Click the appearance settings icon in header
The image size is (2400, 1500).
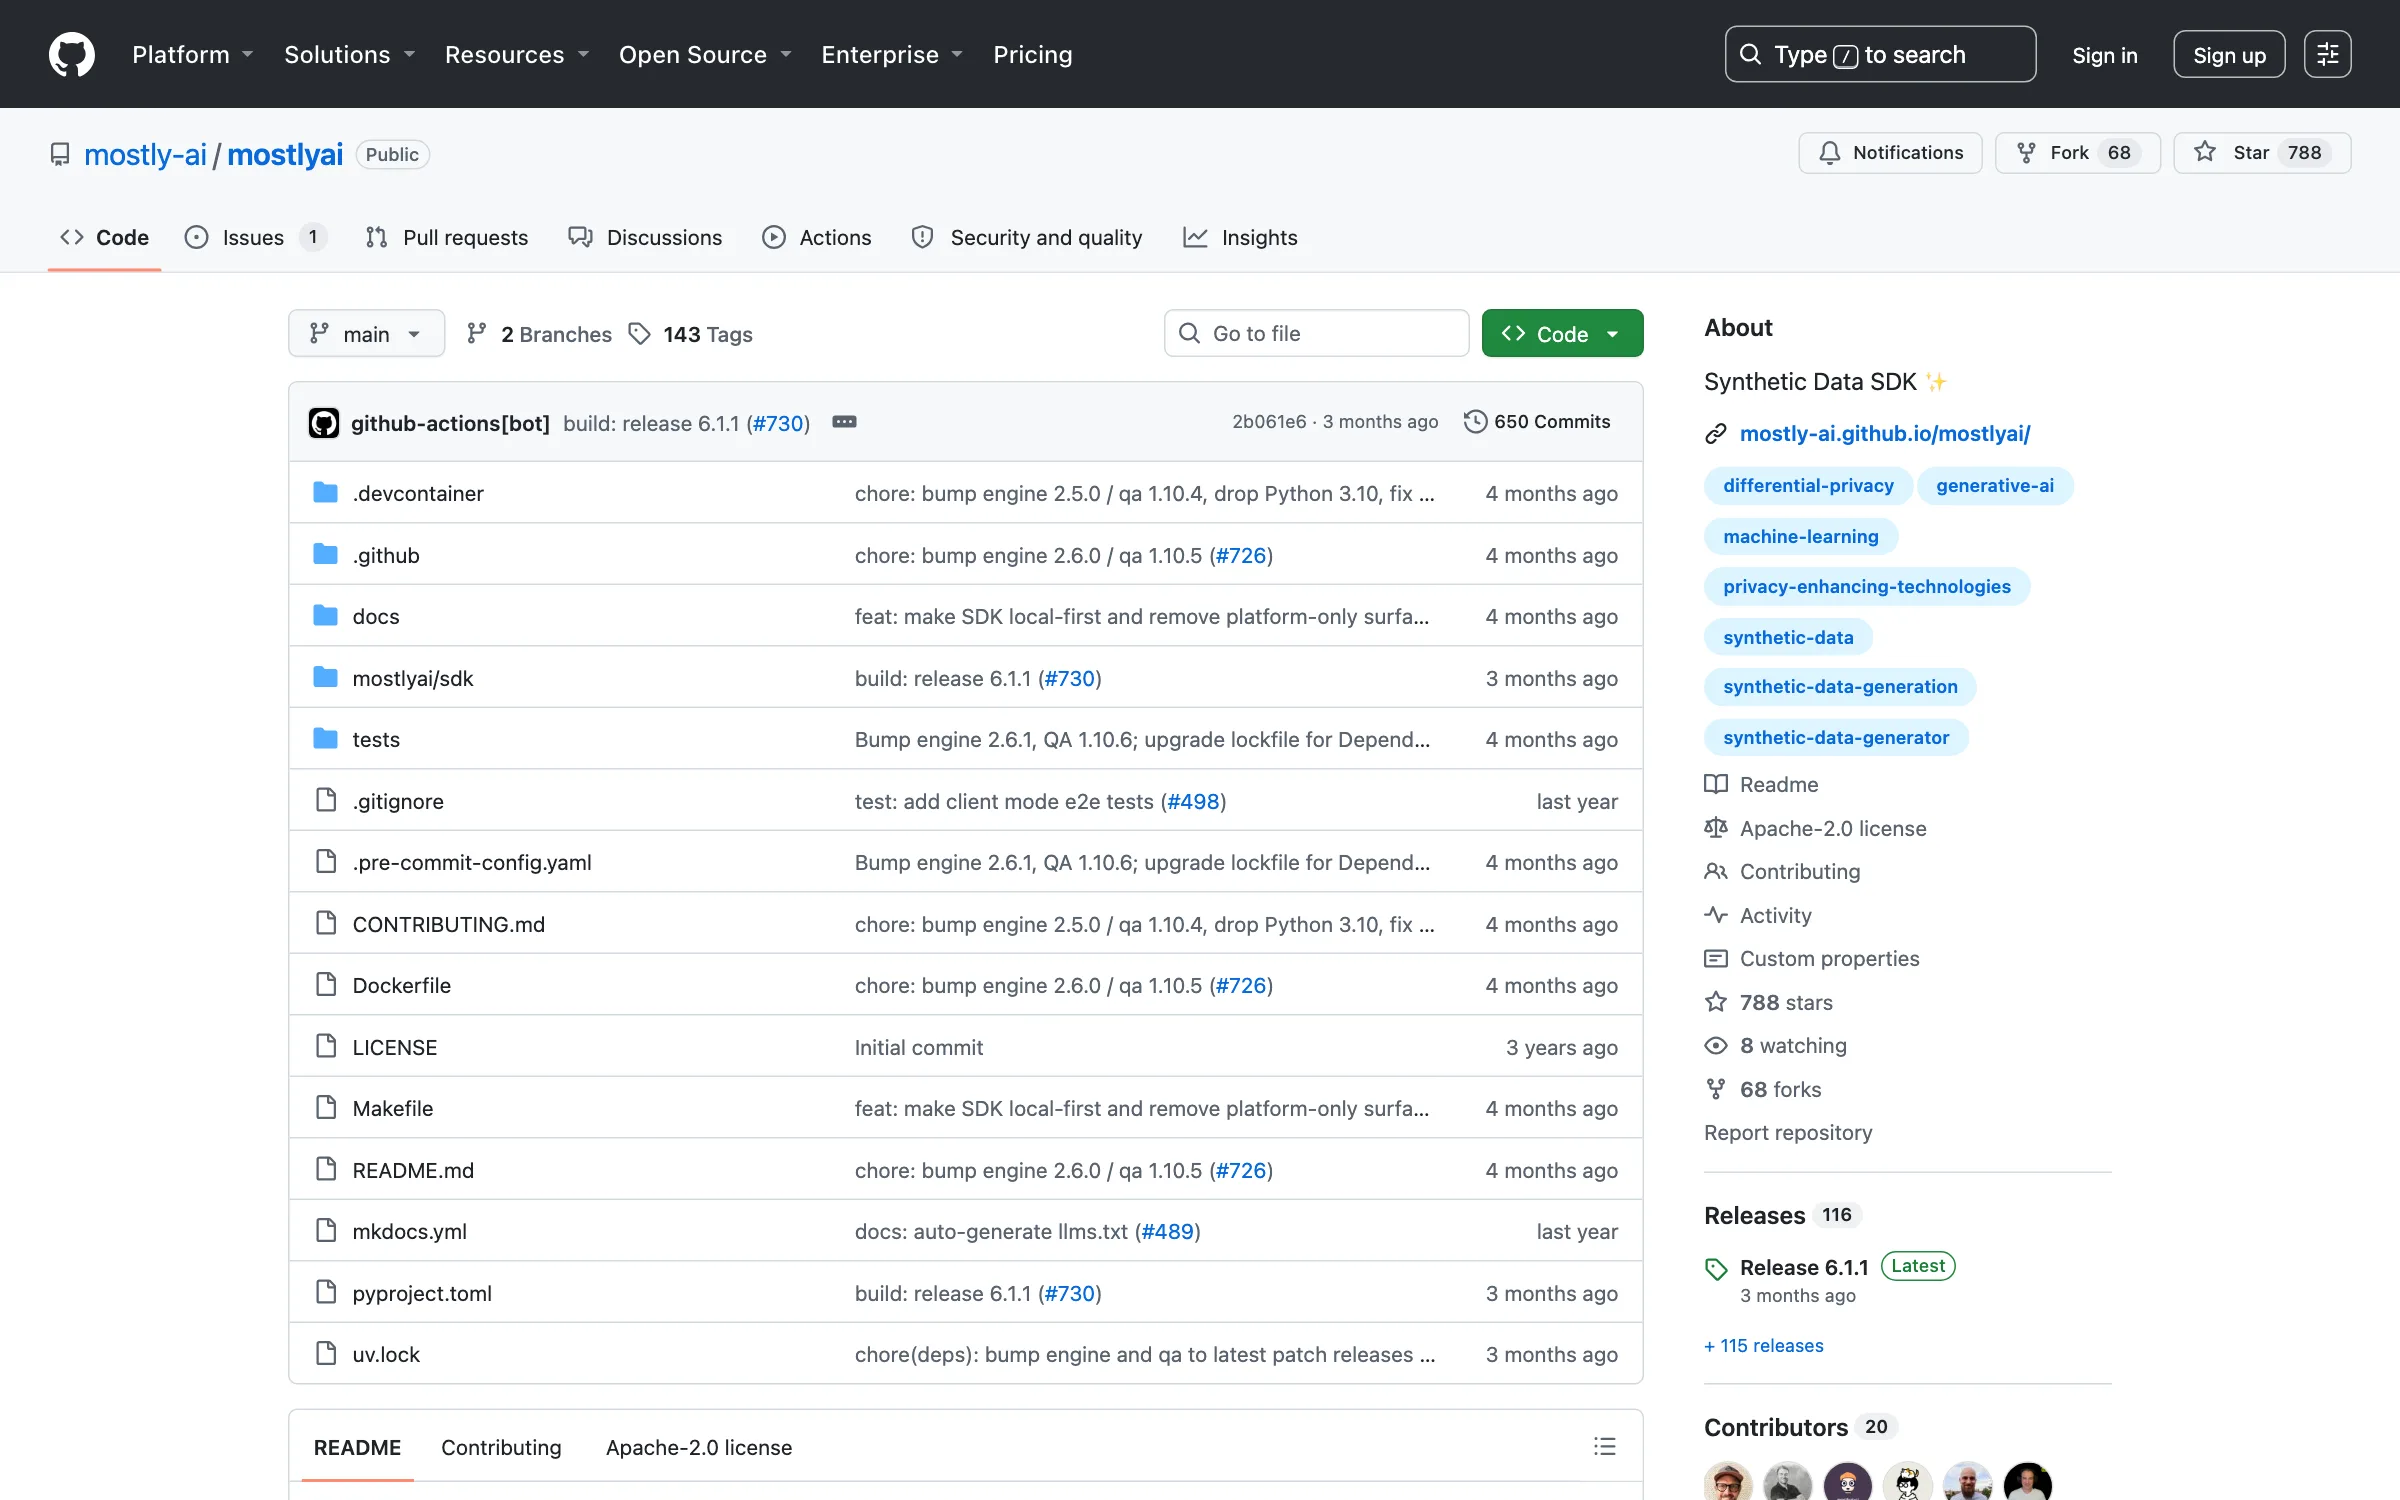point(2327,54)
